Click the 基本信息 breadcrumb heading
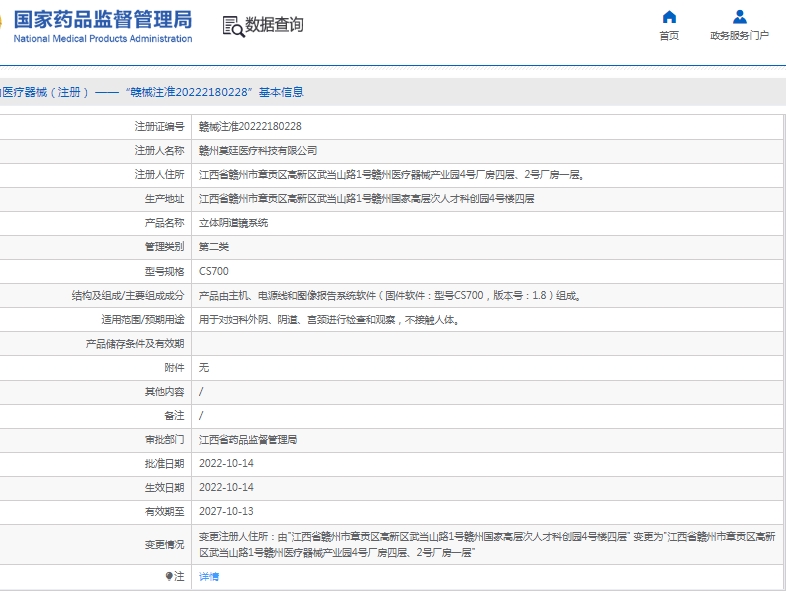786x597 pixels. (281, 92)
